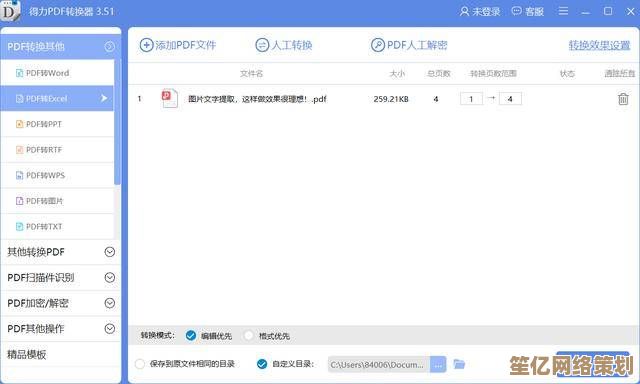The width and height of the screenshot is (640, 384).
Task: Expand the PDF扫描件识别 section
Action: pos(110,277)
